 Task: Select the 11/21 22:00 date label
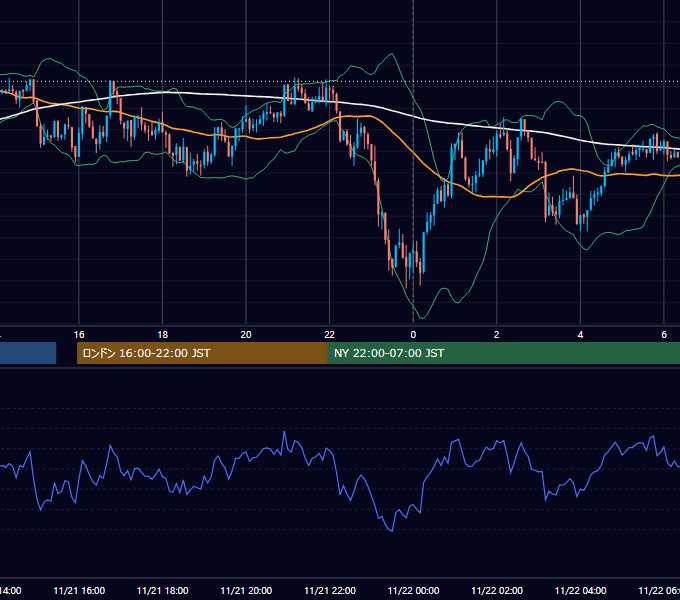(x=330, y=590)
